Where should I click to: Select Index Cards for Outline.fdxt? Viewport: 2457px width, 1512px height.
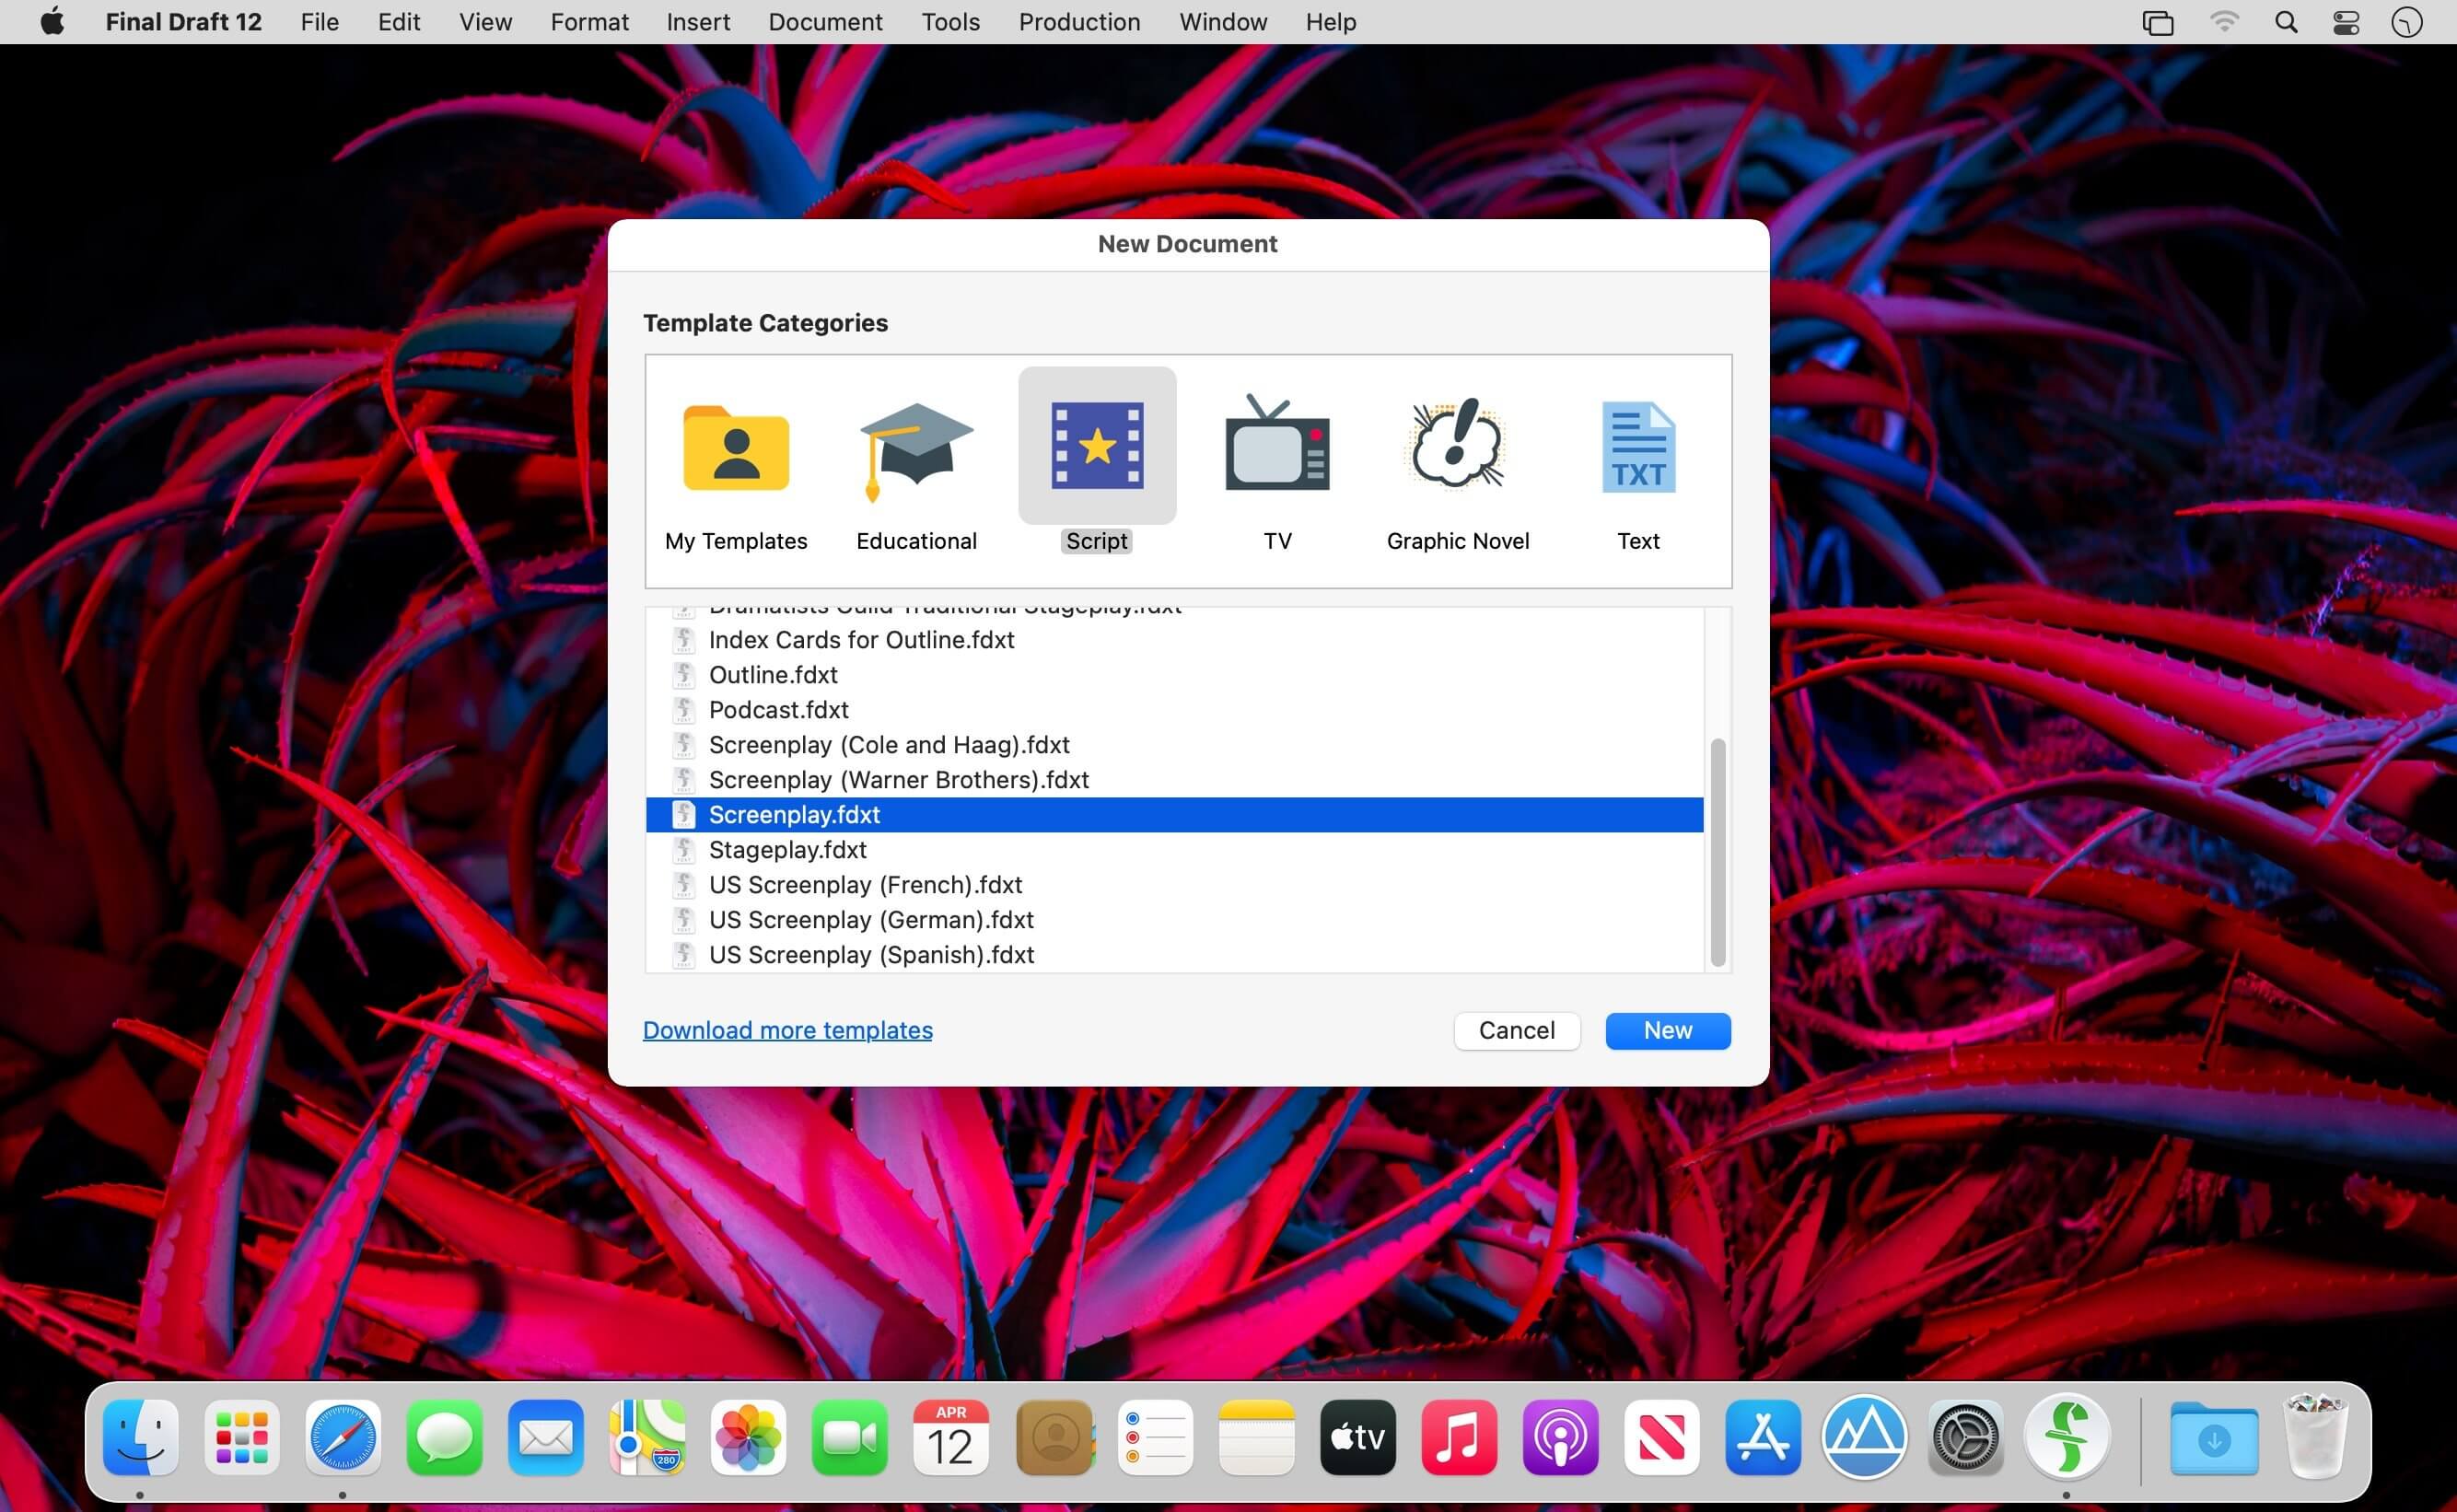[861, 640]
